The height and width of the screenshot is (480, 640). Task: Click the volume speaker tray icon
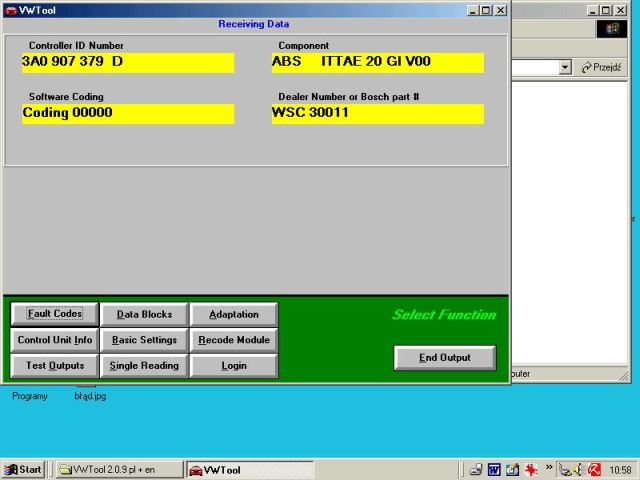579,471
